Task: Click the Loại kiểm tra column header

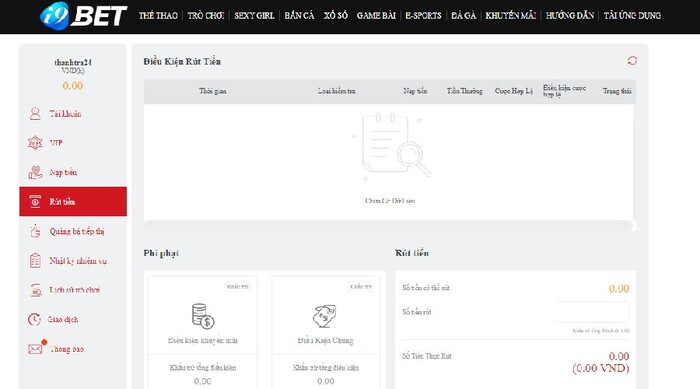Action: (337, 91)
